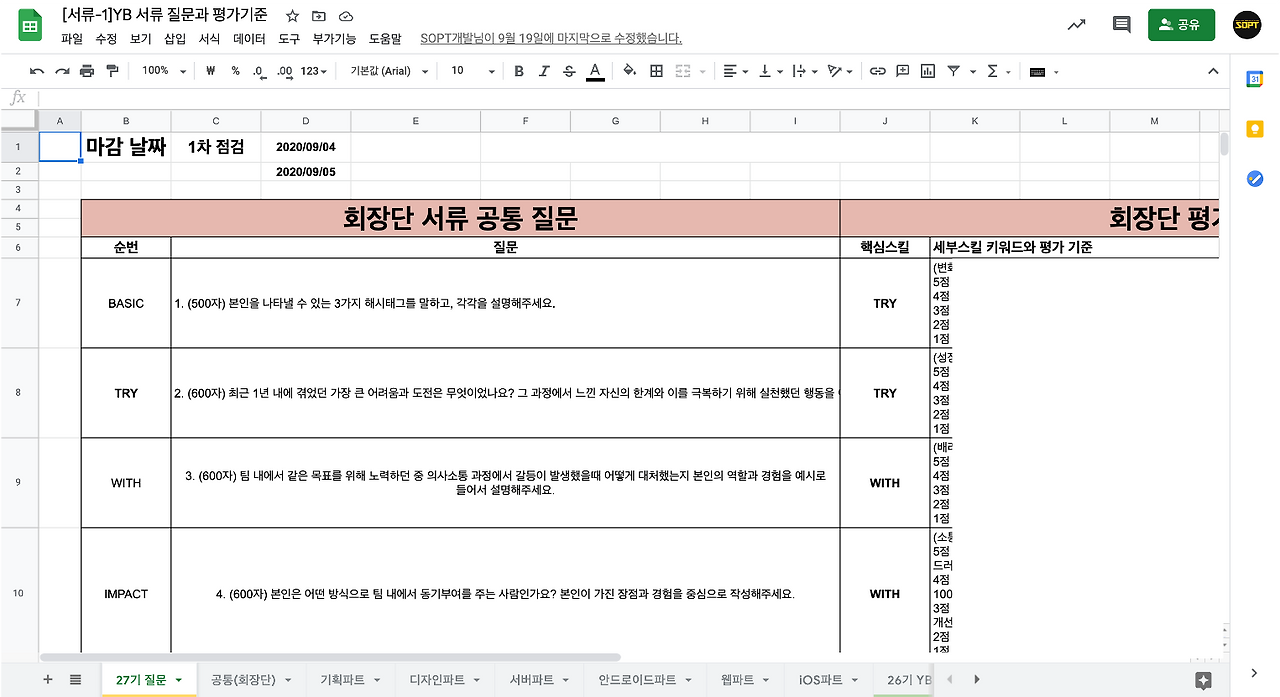Image resolution: width=1280 pixels, height=697 pixels.
Task: Open the input tools keyboard icon
Action: tap(1037, 71)
